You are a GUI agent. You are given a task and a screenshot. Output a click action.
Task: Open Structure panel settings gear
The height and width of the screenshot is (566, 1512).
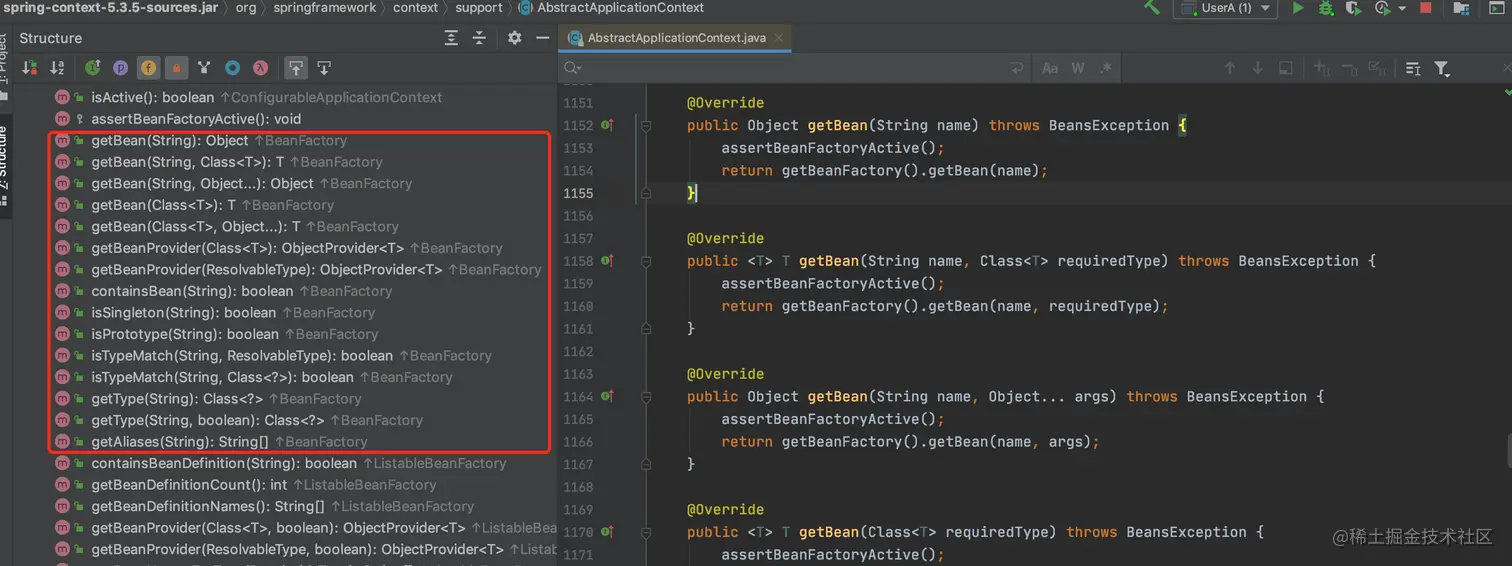point(514,38)
